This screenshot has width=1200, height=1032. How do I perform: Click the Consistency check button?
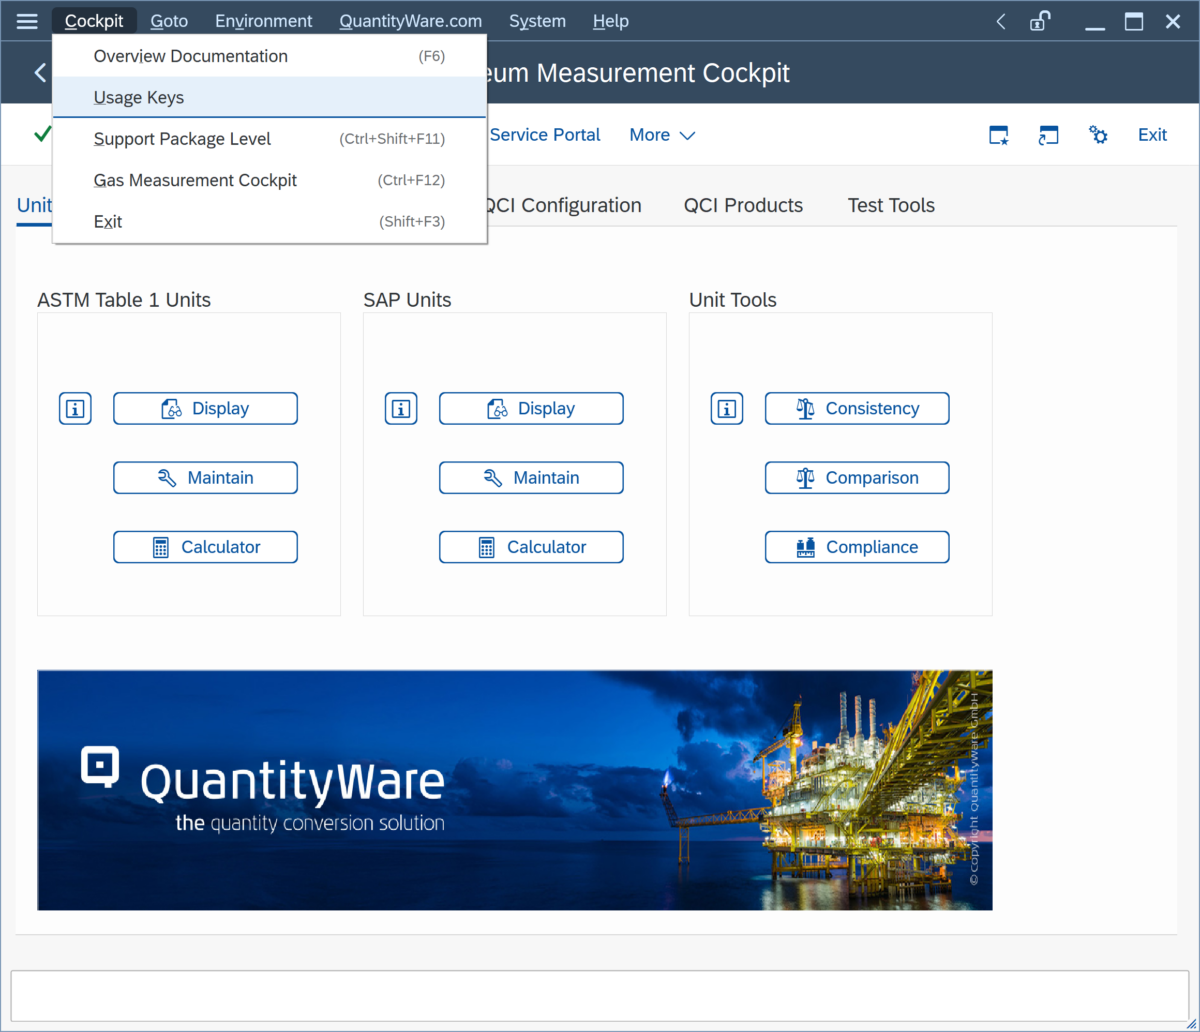coord(856,408)
